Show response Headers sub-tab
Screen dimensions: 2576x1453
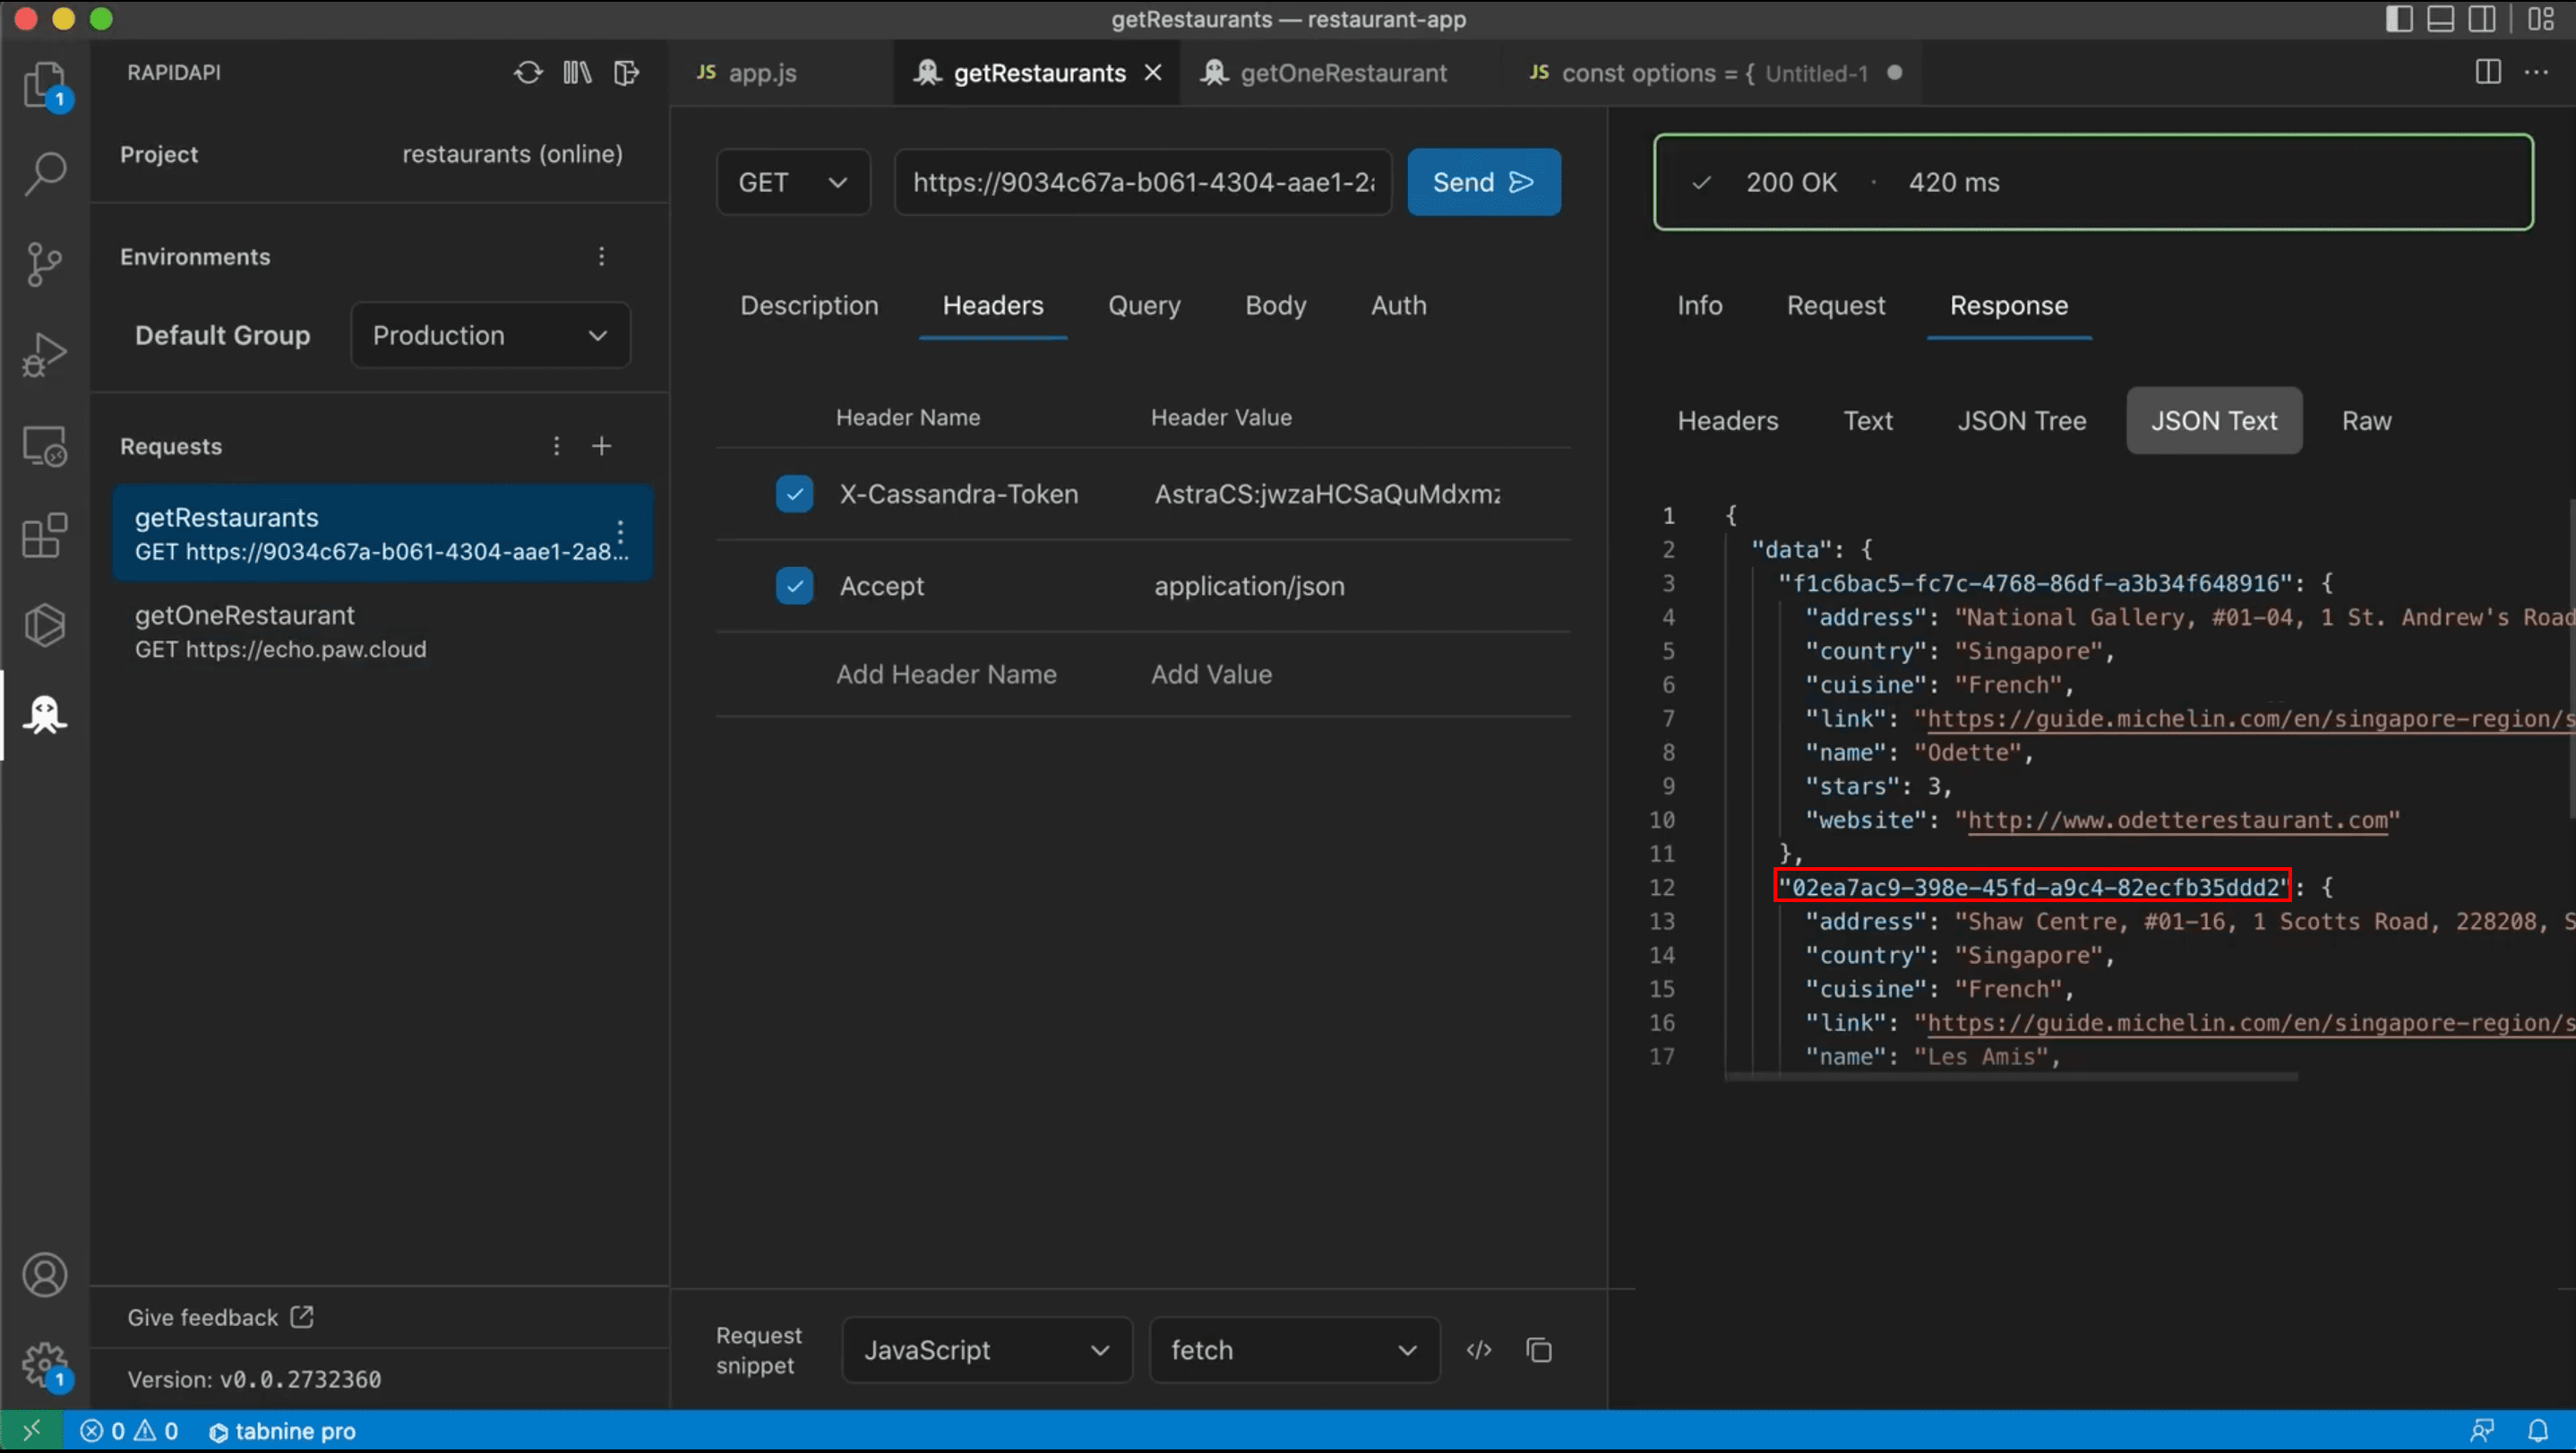point(1728,421)
